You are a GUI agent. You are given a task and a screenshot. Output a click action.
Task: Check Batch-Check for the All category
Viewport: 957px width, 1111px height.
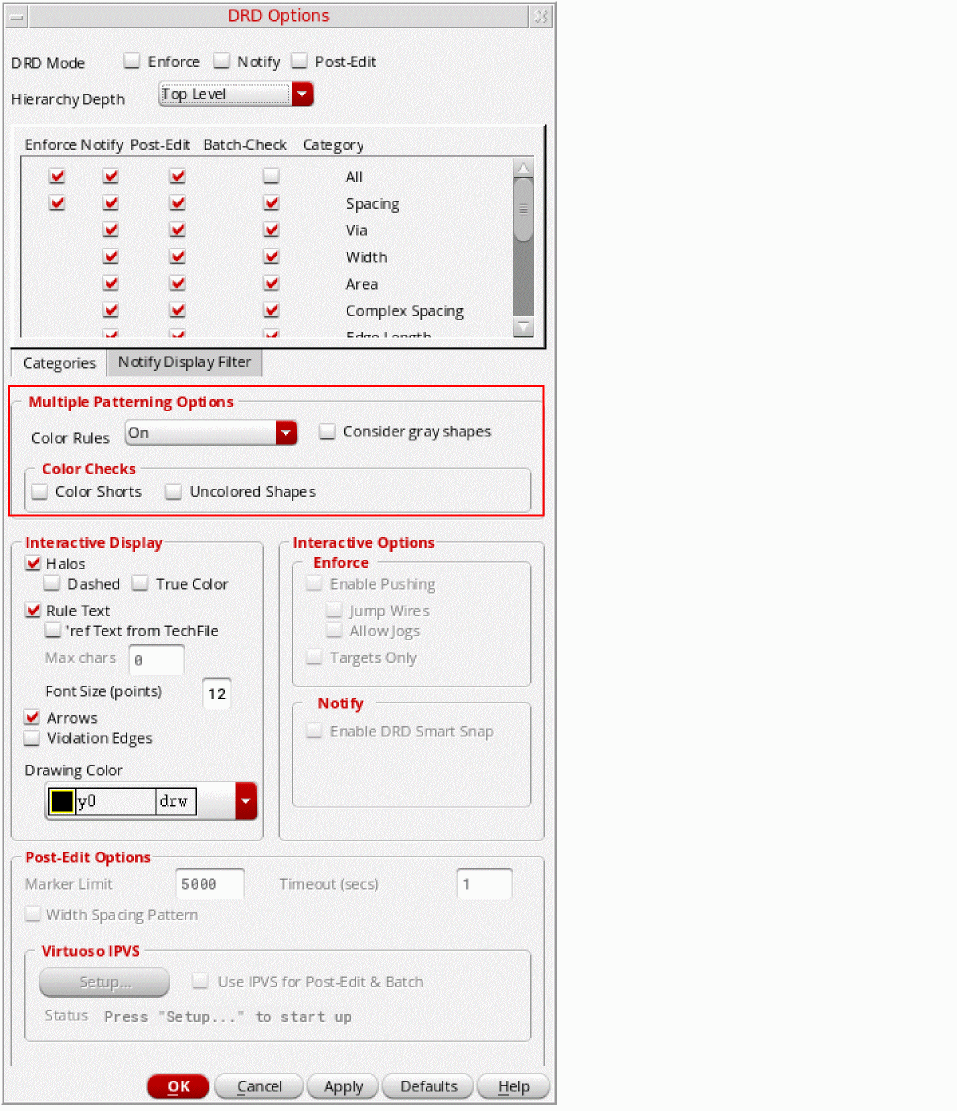(271, 176)
